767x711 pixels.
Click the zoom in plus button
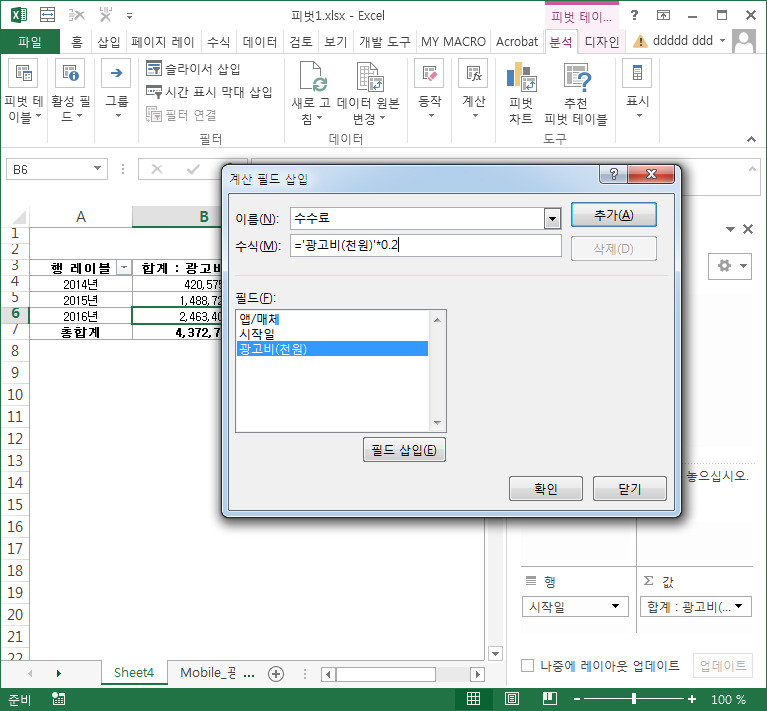tap(692, 699)
